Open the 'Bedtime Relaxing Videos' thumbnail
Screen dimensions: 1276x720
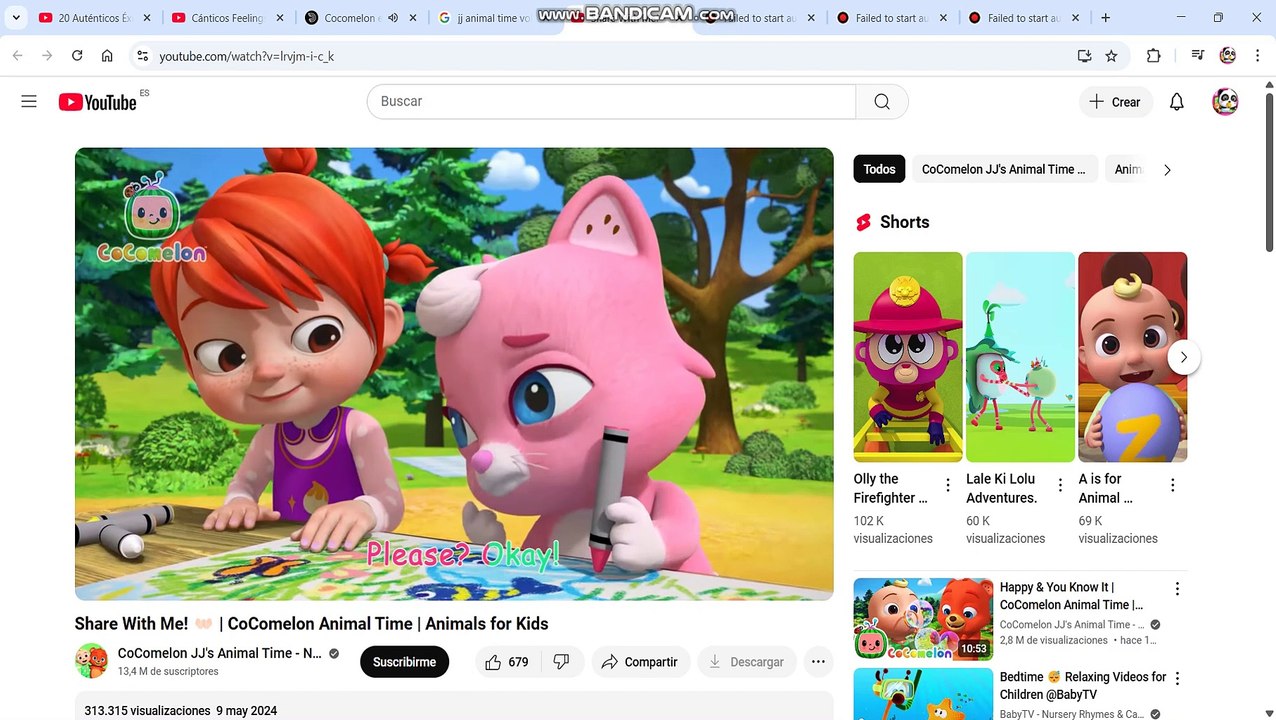[x=923, y=694]
